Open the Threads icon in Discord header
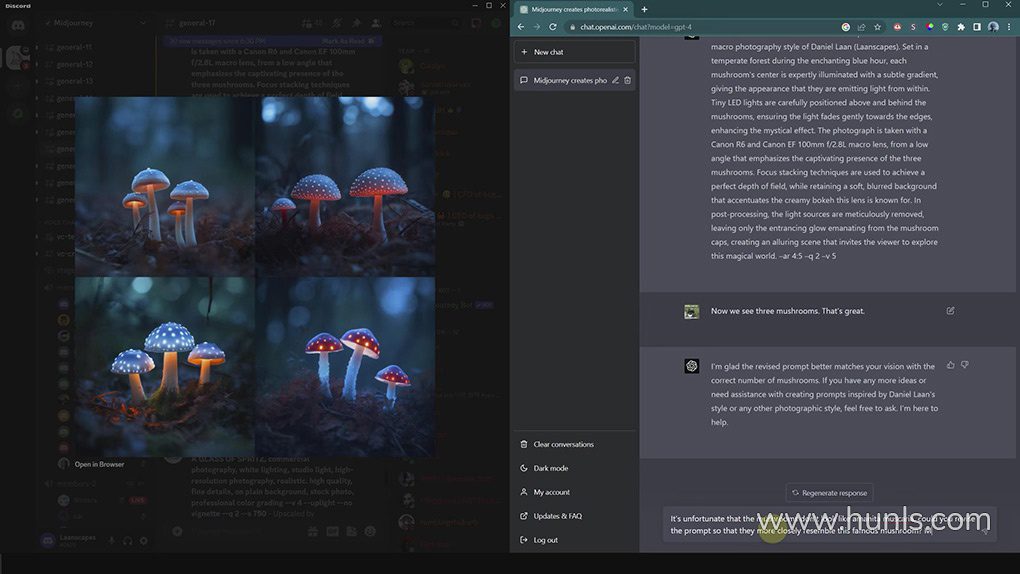This screenshot has width=1020, height=574. [306, 23]
